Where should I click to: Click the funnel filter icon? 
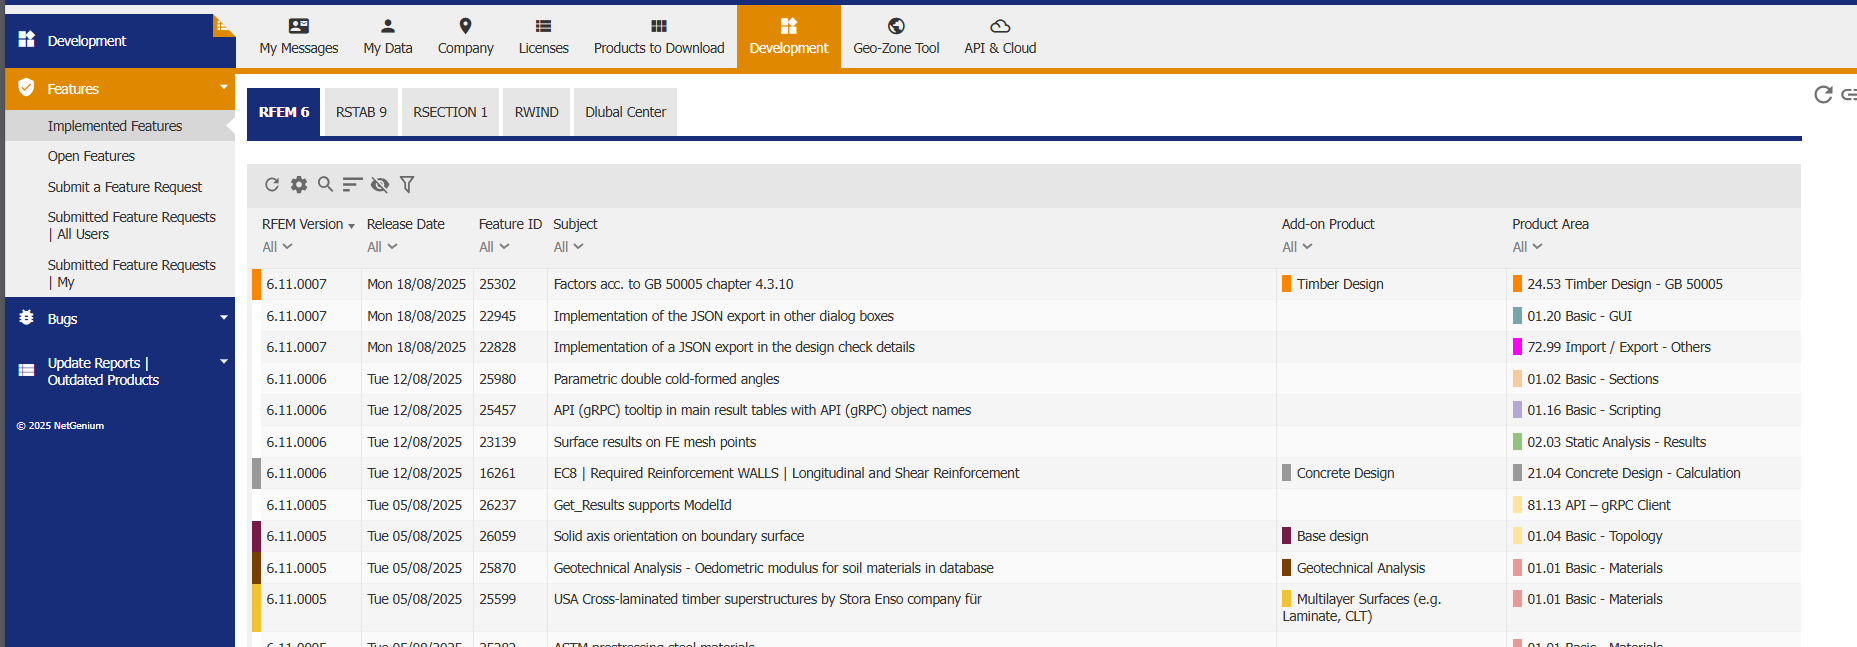[x=407, y=184]
